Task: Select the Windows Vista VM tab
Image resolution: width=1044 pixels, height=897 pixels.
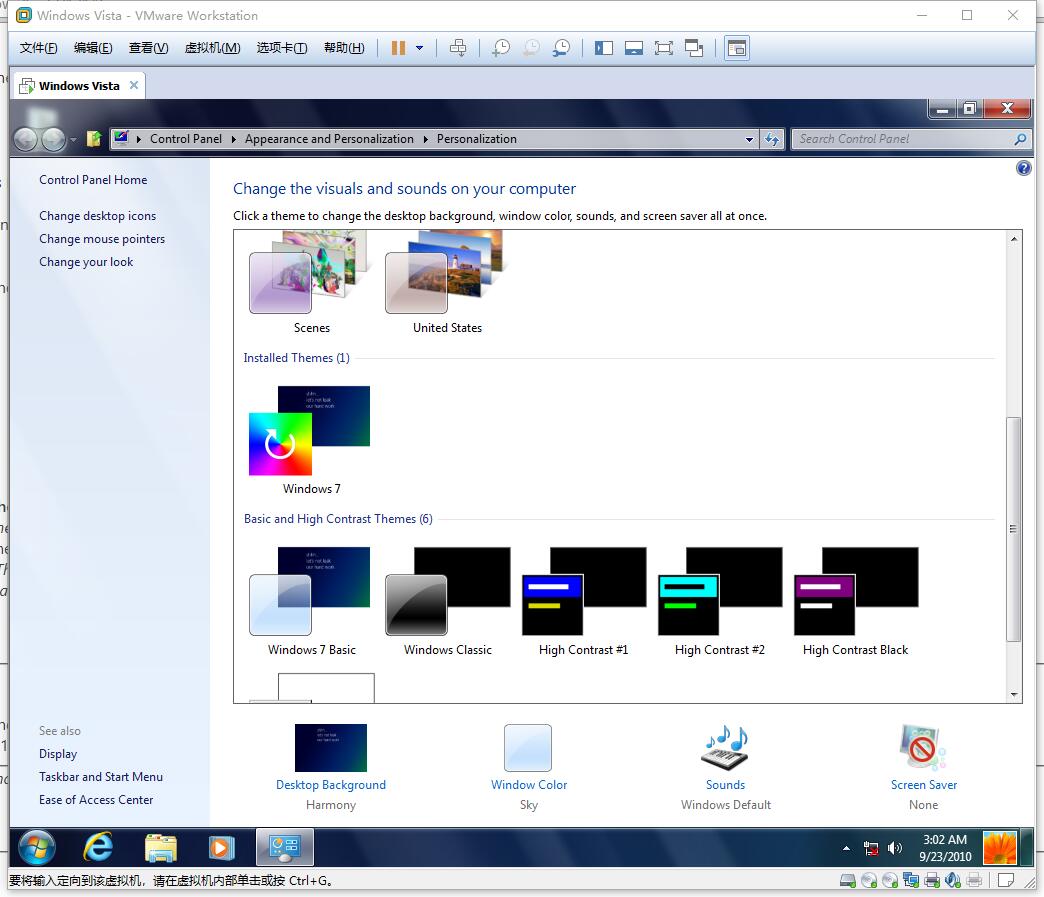Action: coord(79,86)
